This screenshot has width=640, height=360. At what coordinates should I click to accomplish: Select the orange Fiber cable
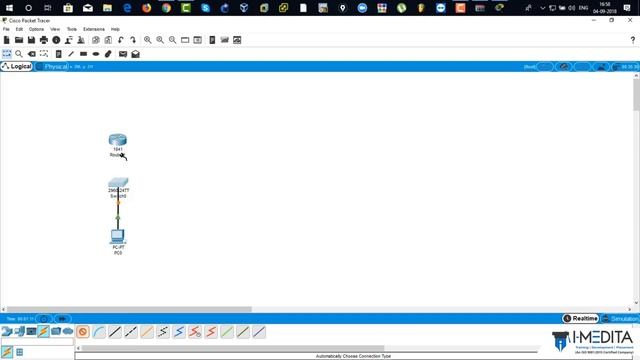pos(147,332)
